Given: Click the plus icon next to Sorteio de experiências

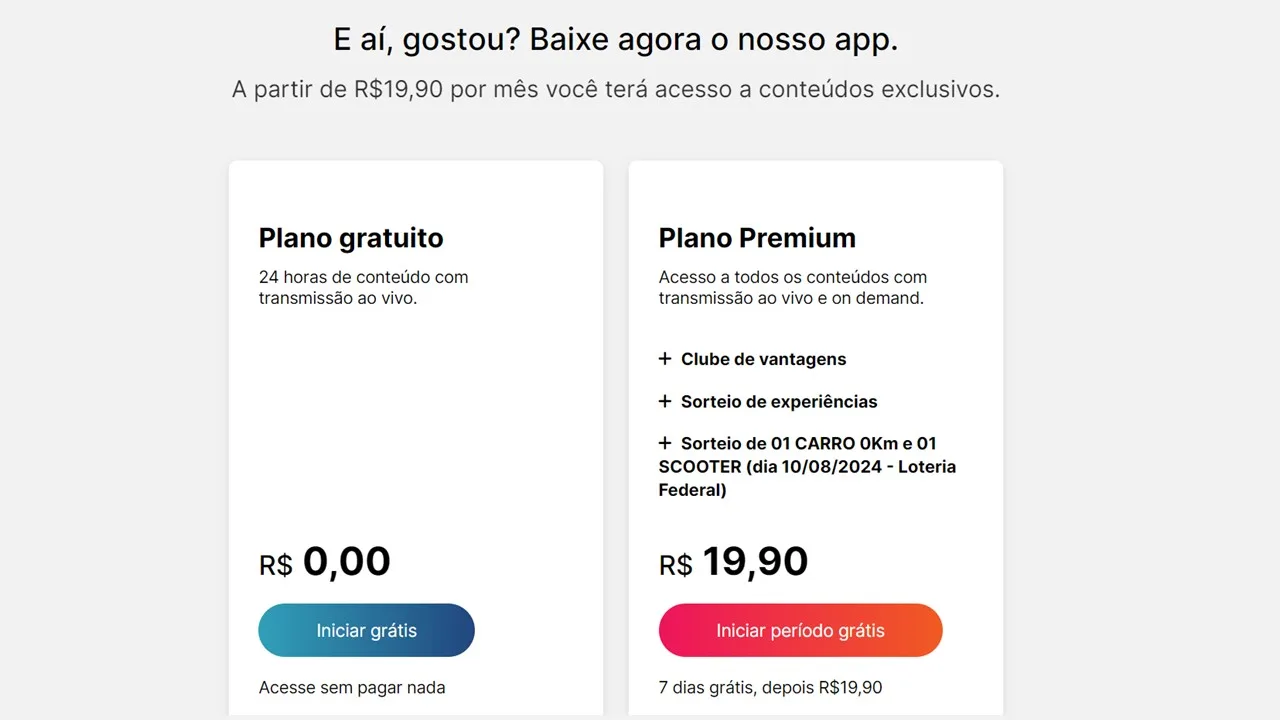Looking at the screenshot, I should click(x=665, y=400).
